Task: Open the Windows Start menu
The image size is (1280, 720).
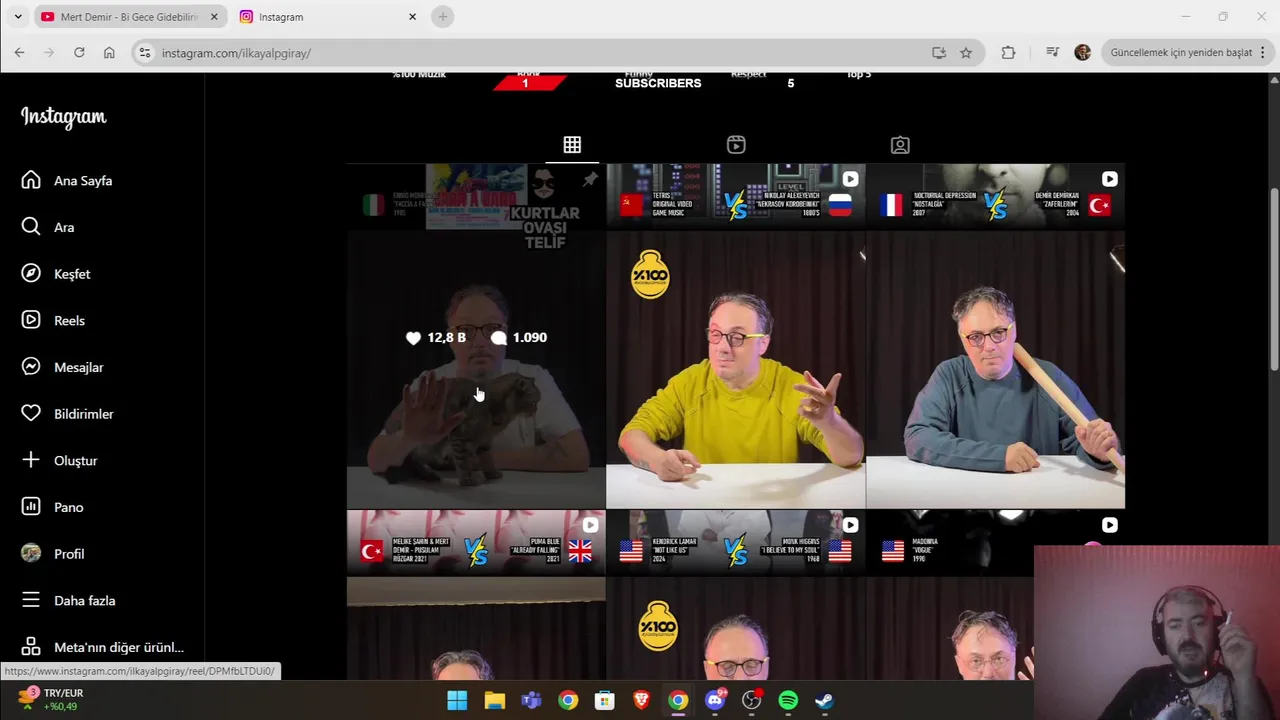Action: click(457, 700)
